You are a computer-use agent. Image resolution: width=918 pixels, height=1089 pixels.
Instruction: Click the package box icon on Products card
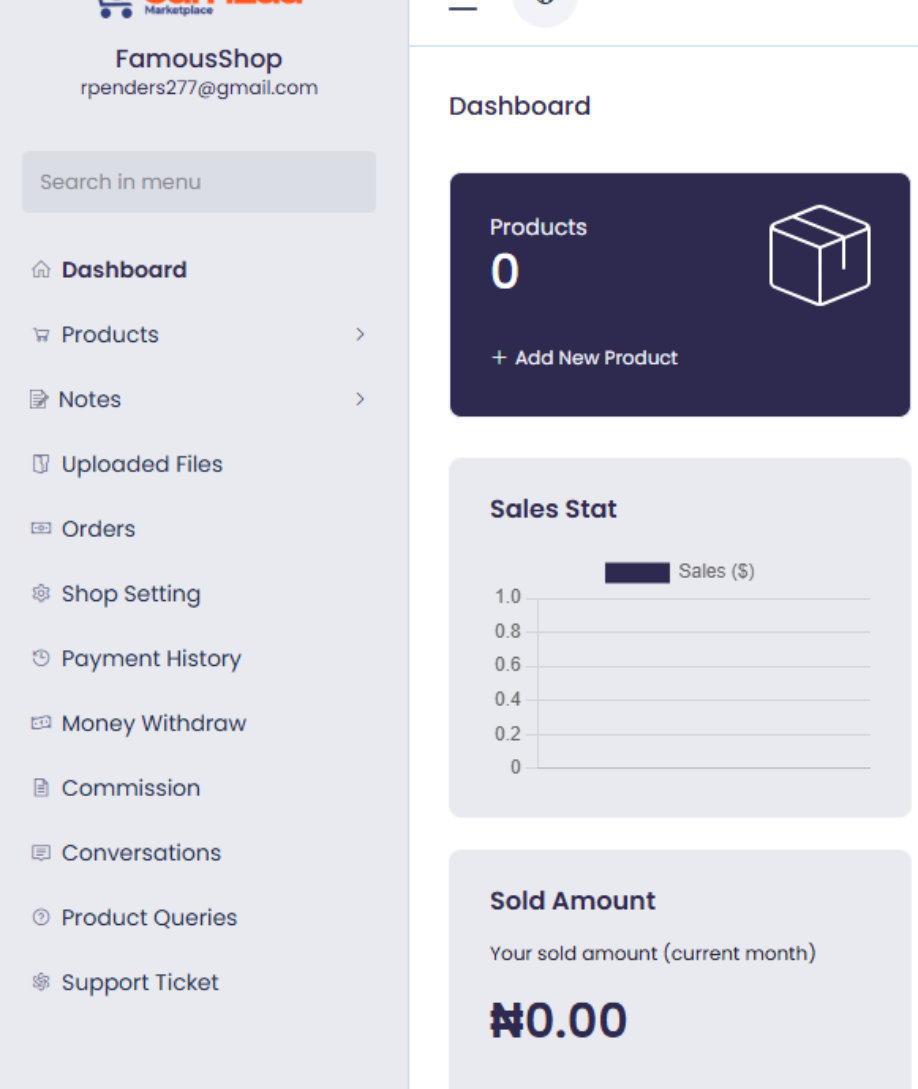tap(819, 255)
